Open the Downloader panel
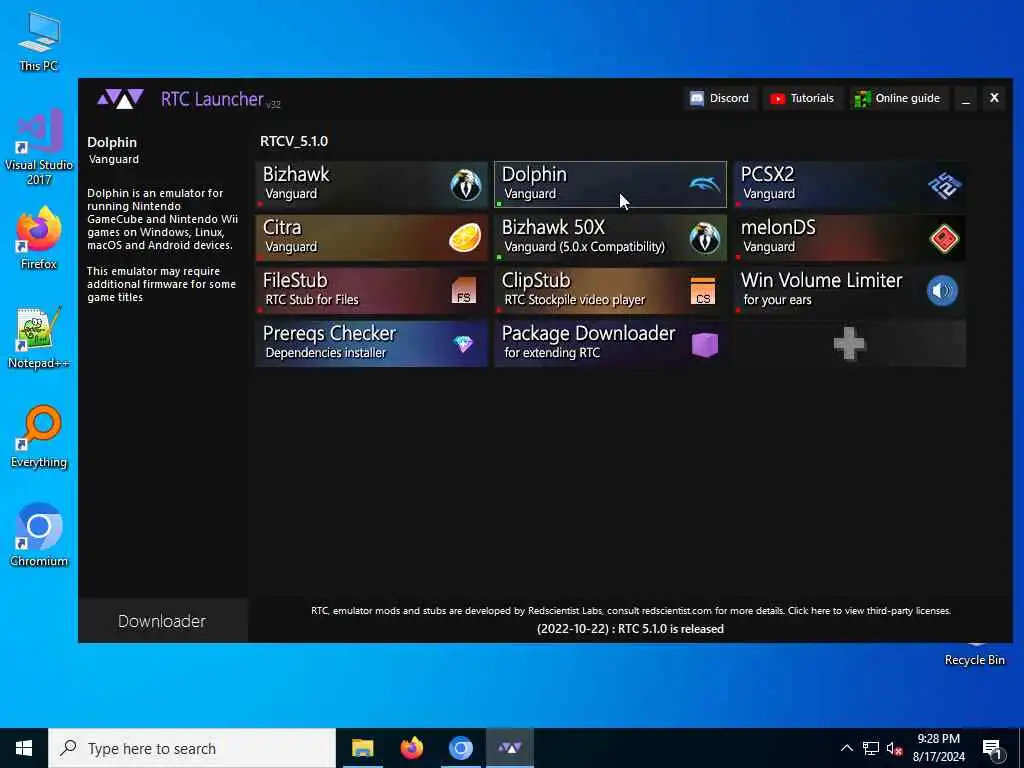This screenshot has width=1024, height=768. point(163,621)
